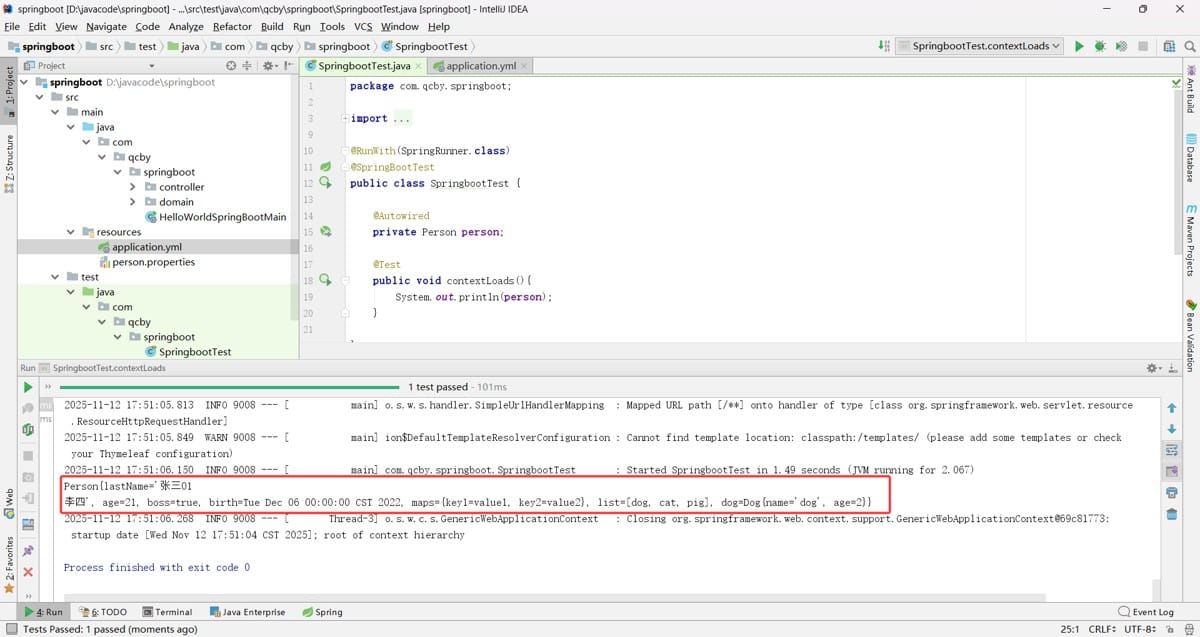This screenshot has width=1200, height=637.
Task: Clear console output with trash icon
Action: (1171, 515)
